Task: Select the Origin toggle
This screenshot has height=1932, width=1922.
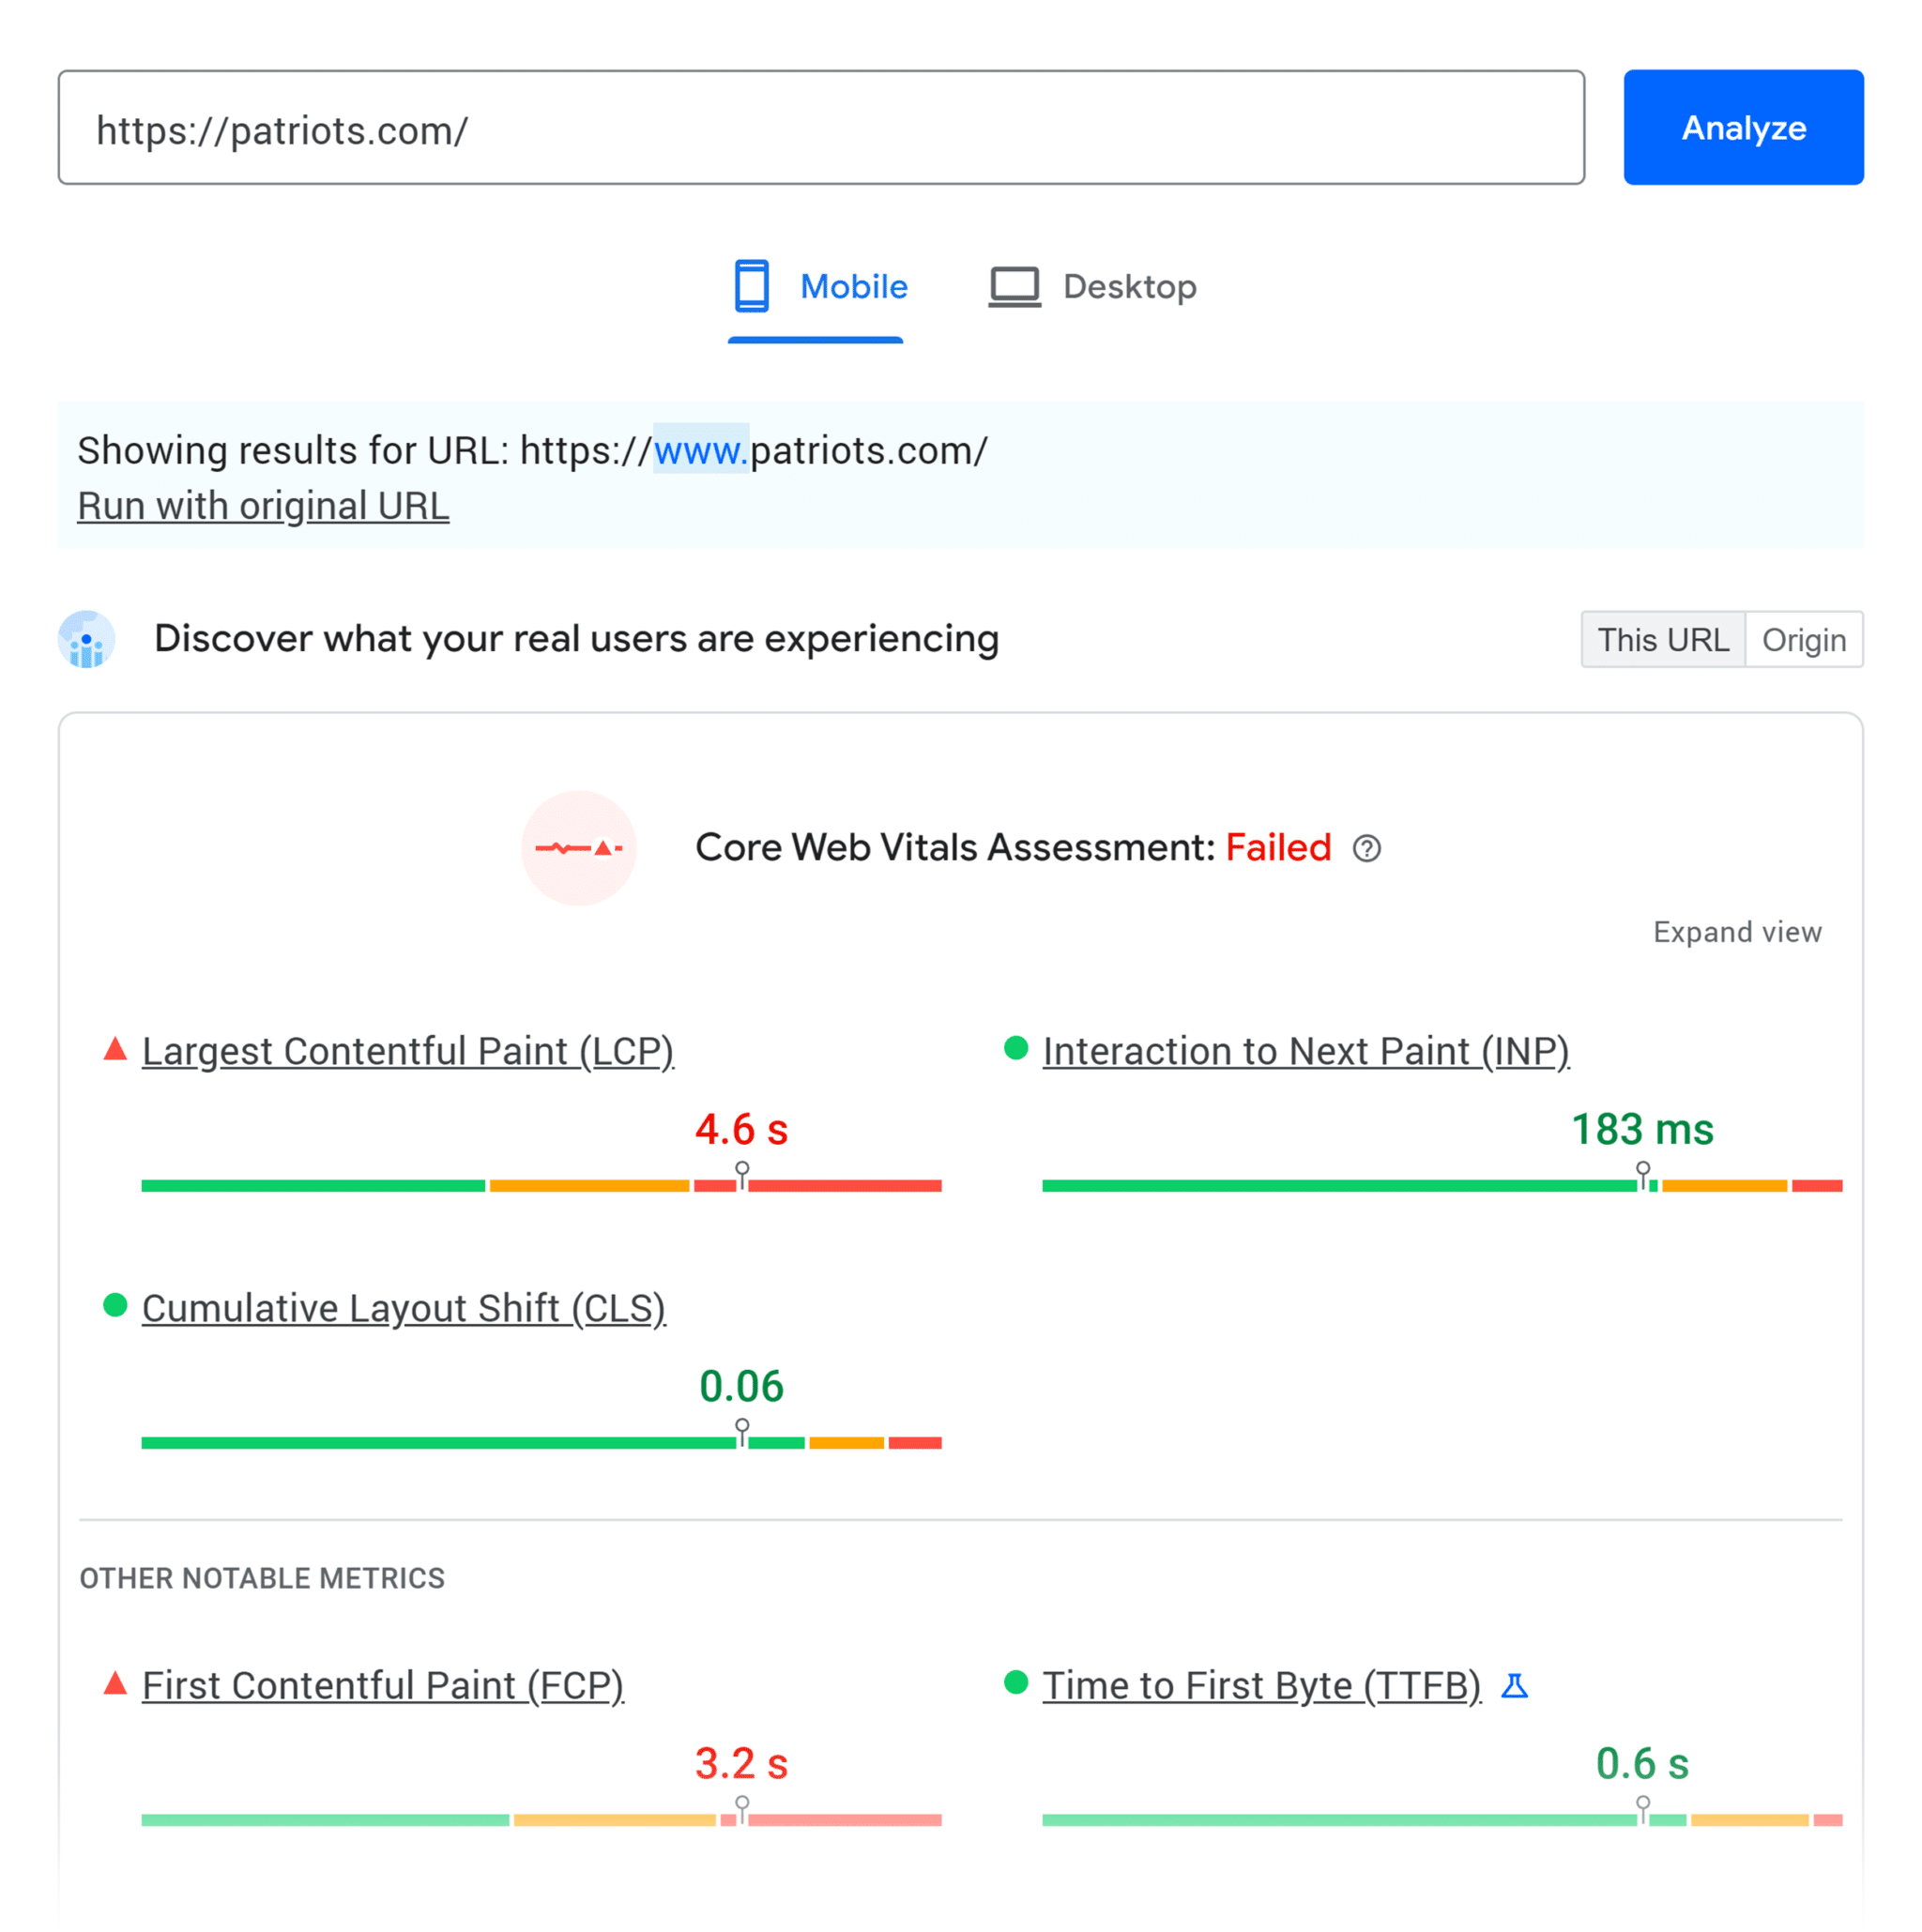Action: (x=1803, y=640)
